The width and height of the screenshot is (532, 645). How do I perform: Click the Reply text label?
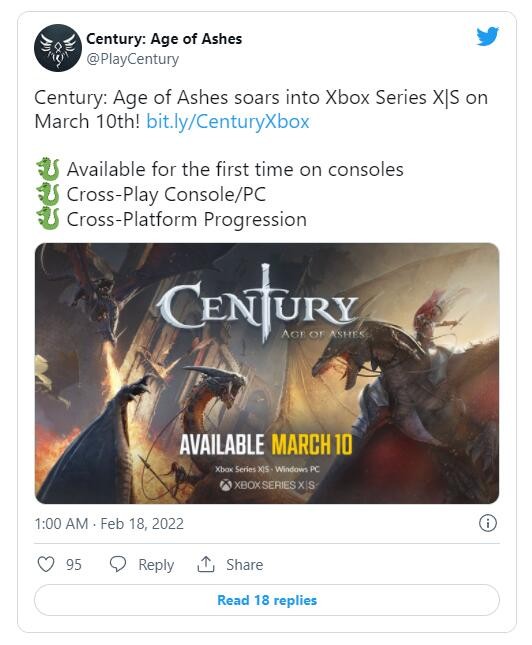156,565
